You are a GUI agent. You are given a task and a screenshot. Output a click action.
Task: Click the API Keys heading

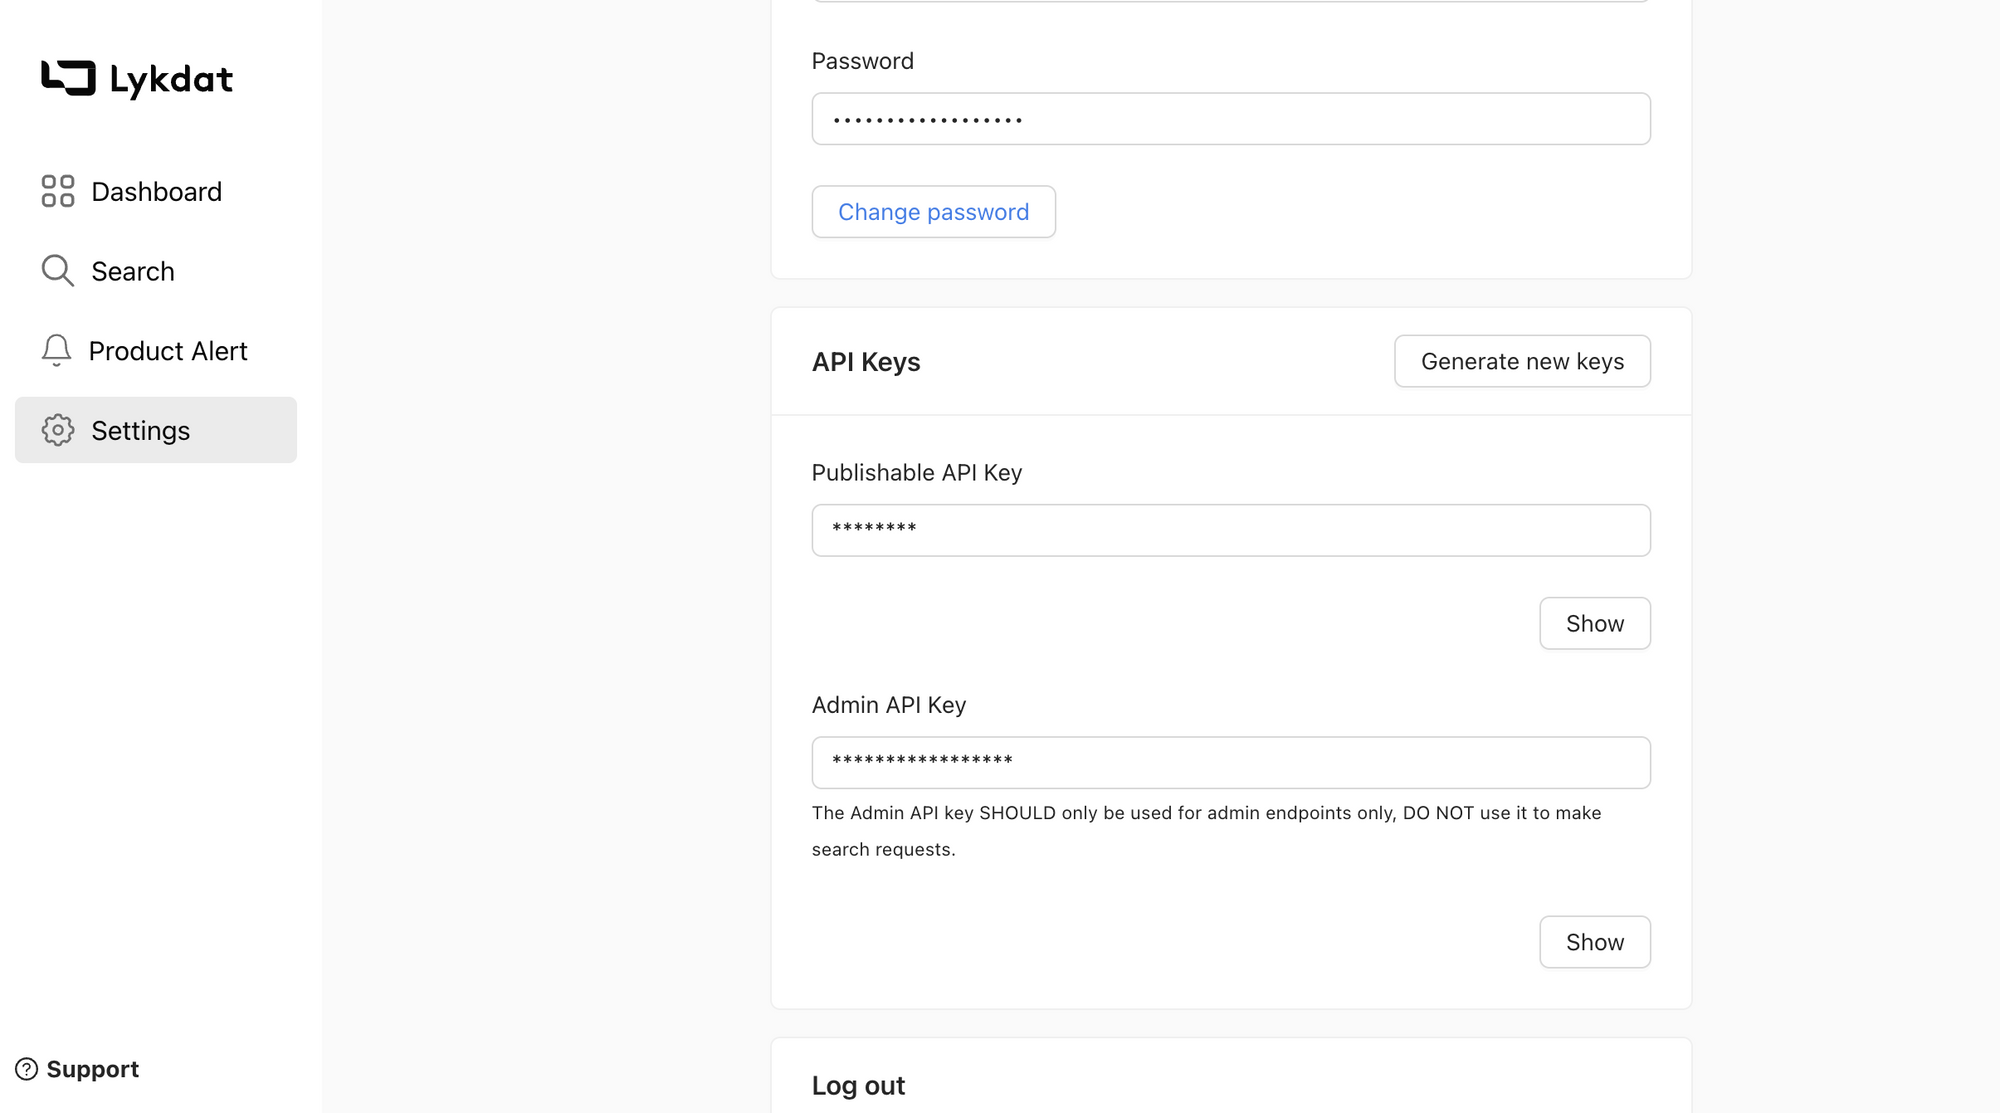866,362
